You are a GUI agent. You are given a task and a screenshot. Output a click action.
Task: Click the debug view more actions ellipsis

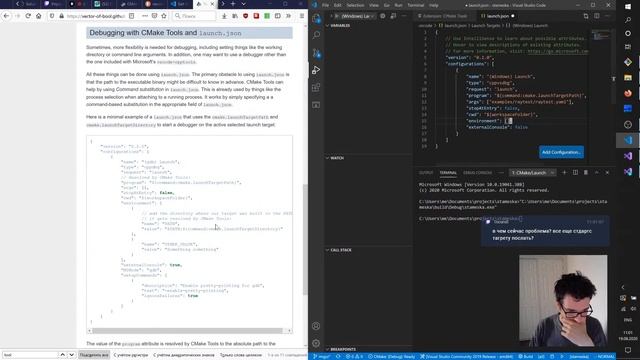[x=404, y=16]
